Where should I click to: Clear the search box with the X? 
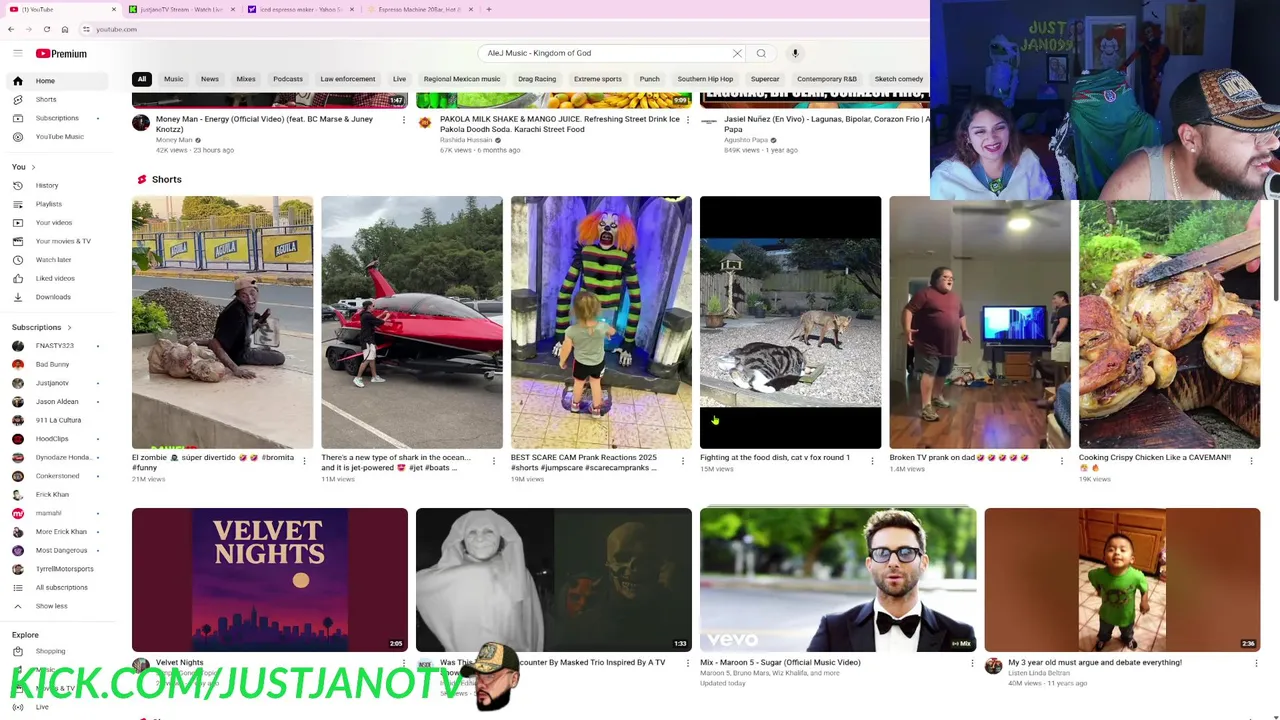737,53
